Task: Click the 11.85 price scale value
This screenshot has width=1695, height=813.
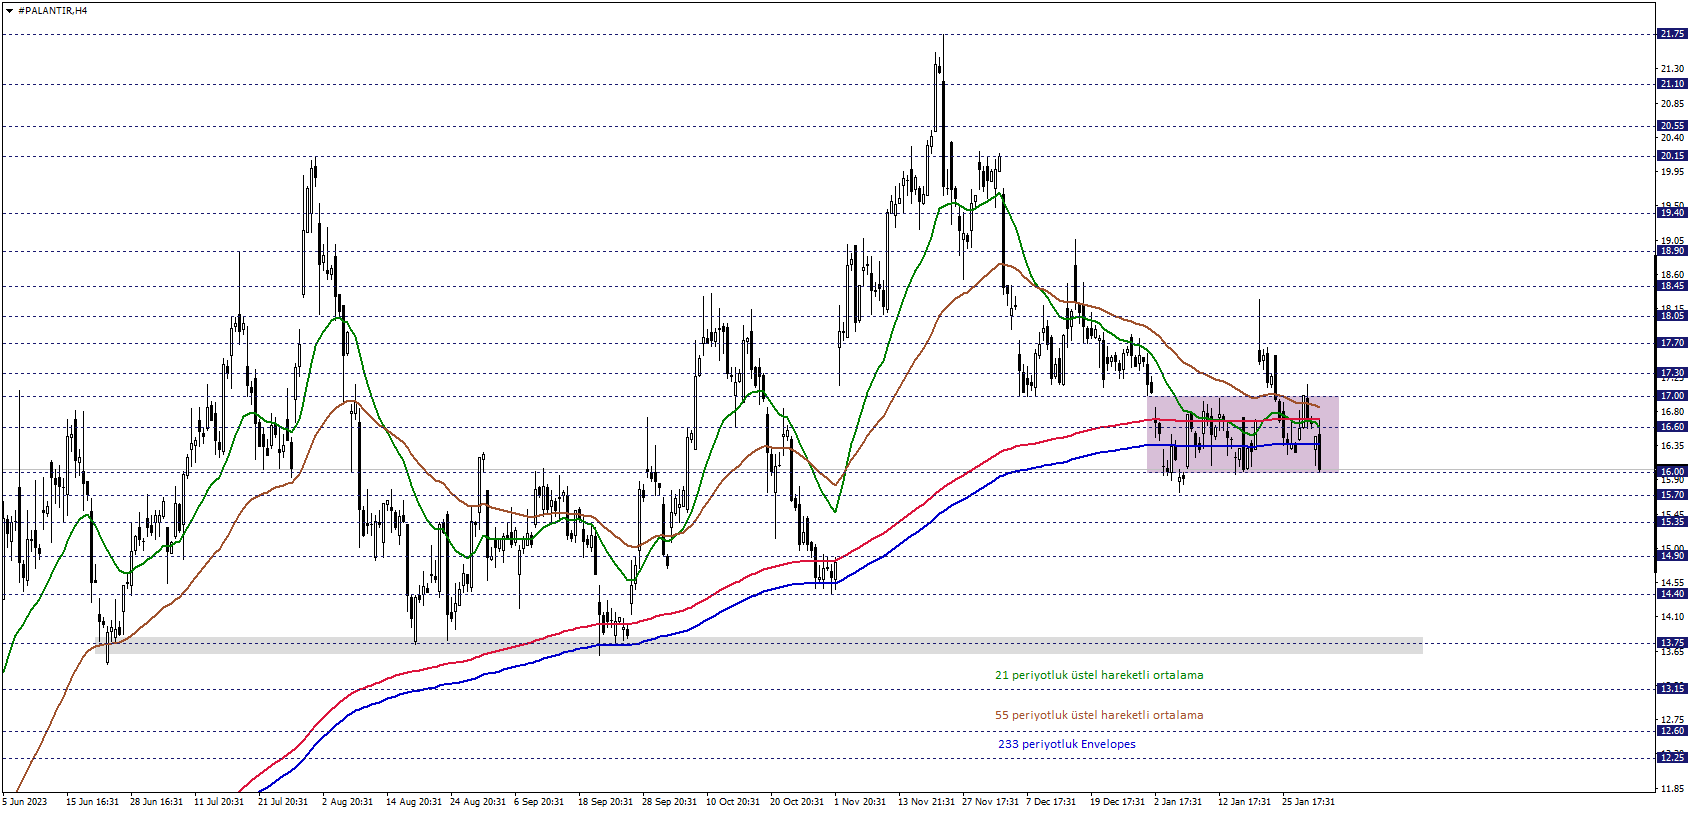Action: pyautogui.click(x=1672, y=789)
